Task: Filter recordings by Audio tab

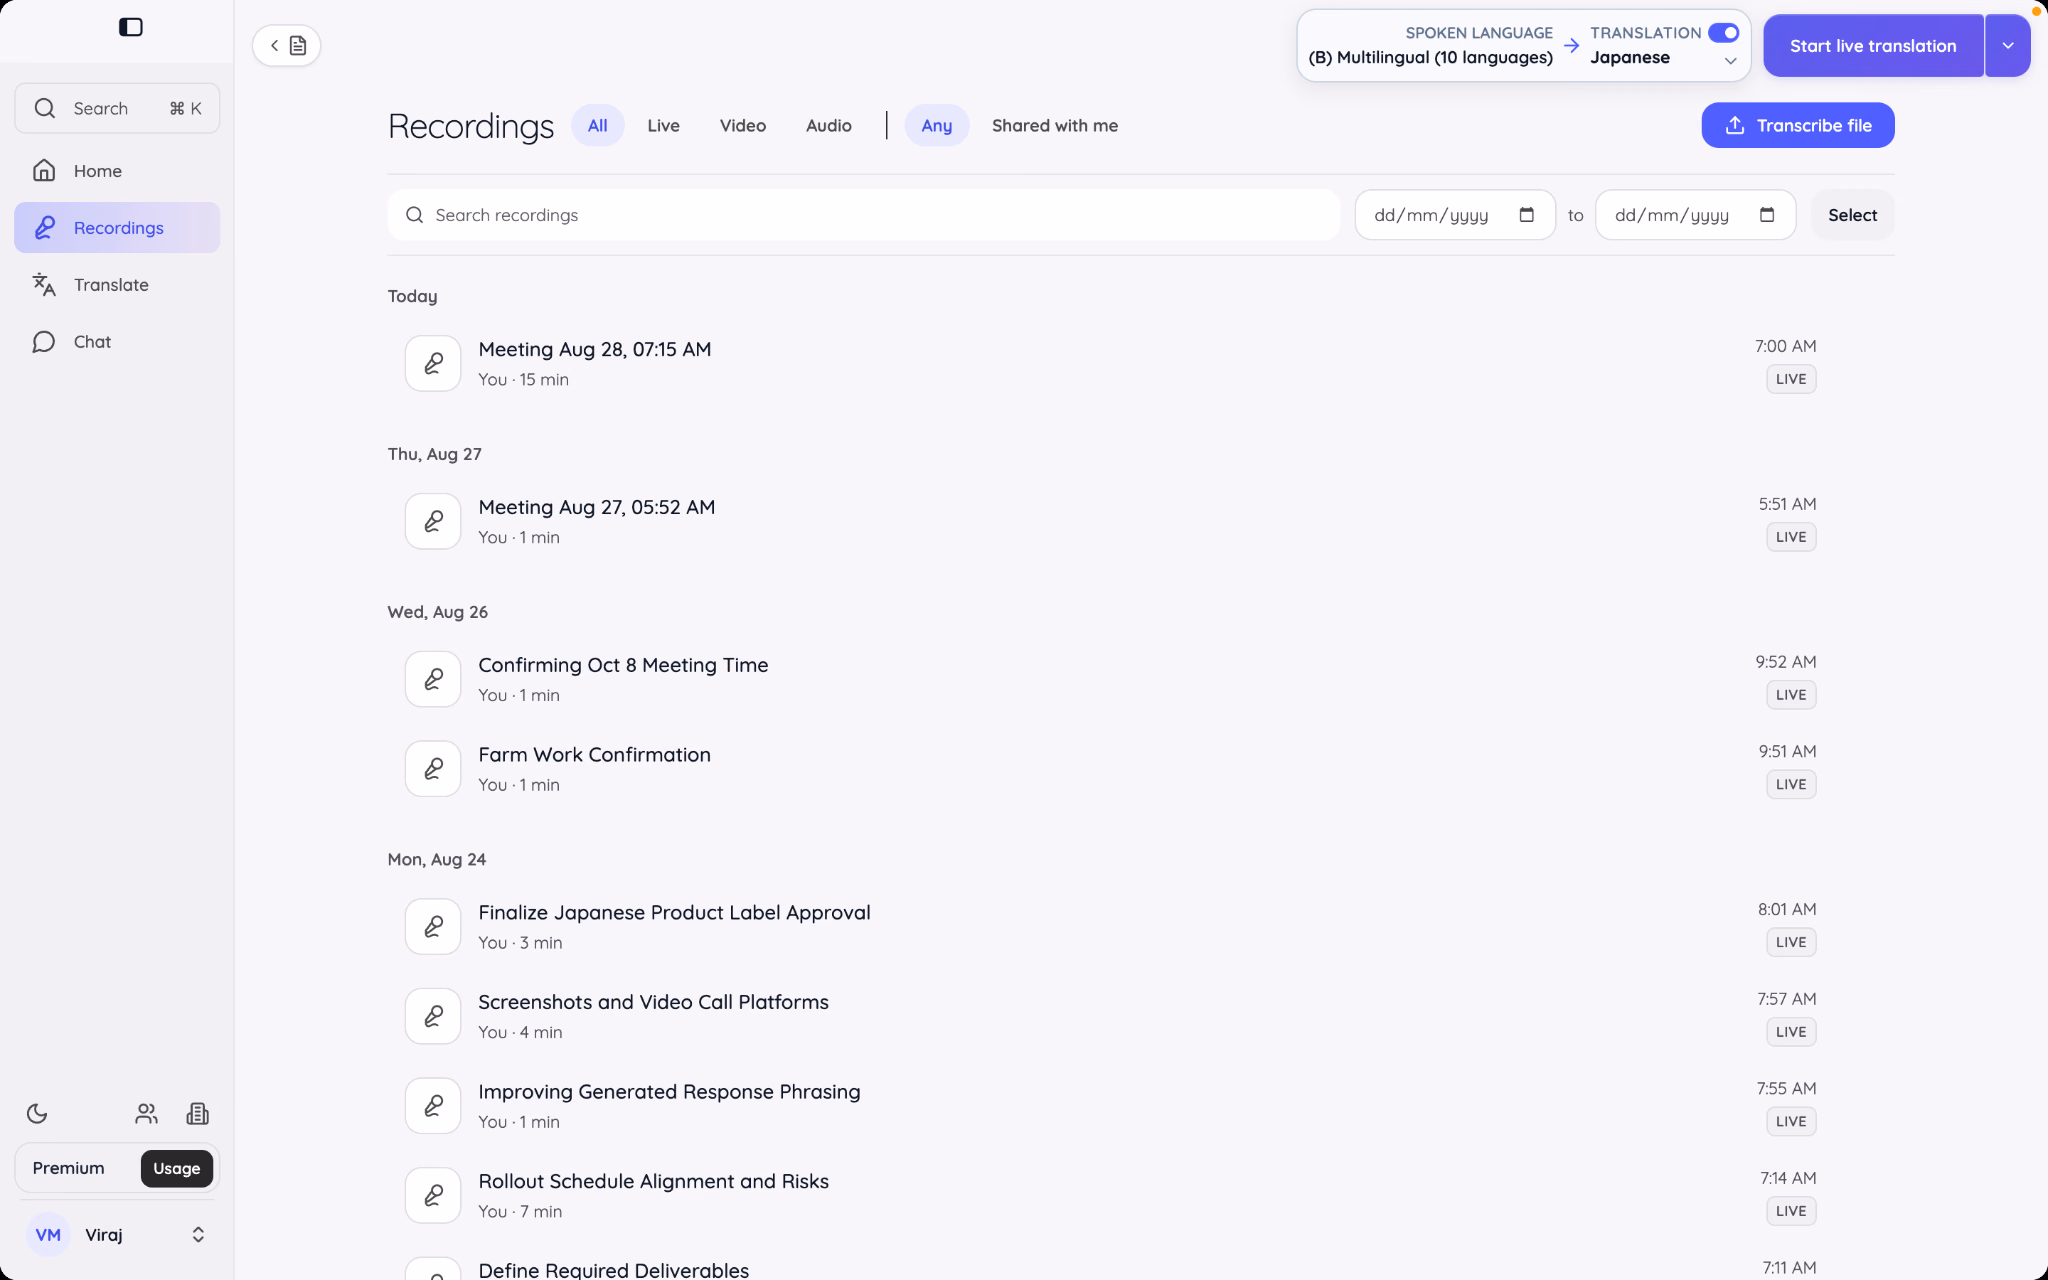Action: pos(829,126)
